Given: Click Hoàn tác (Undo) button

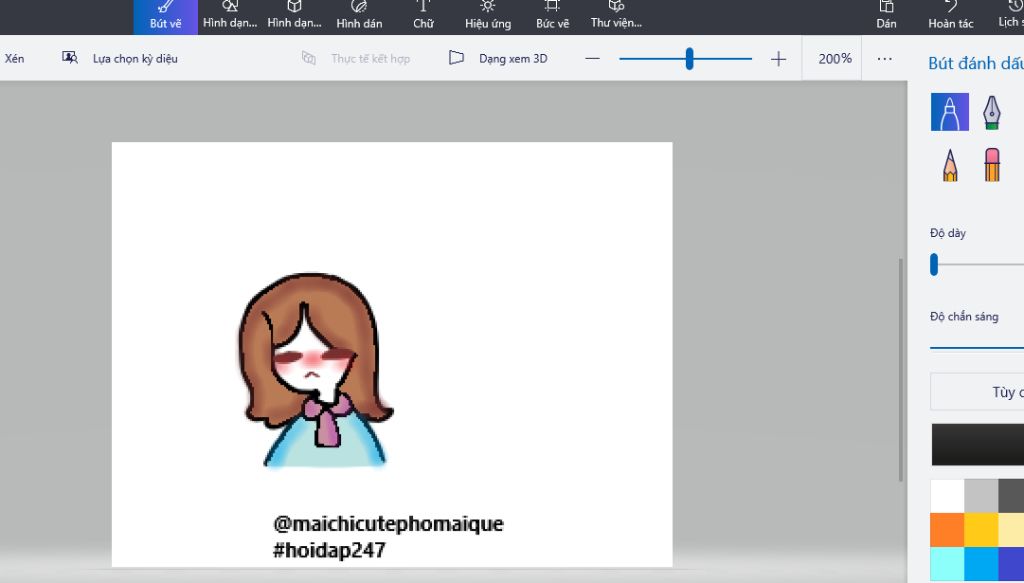Looking at the screenshot, I should [x=951, y=17].
